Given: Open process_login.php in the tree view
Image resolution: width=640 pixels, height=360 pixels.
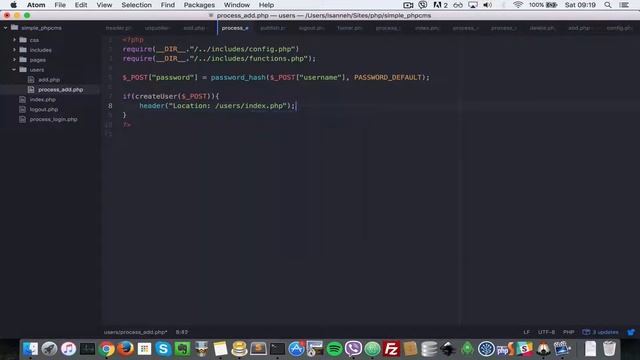Looking at the screenshot, I should [x=53, y=119].
